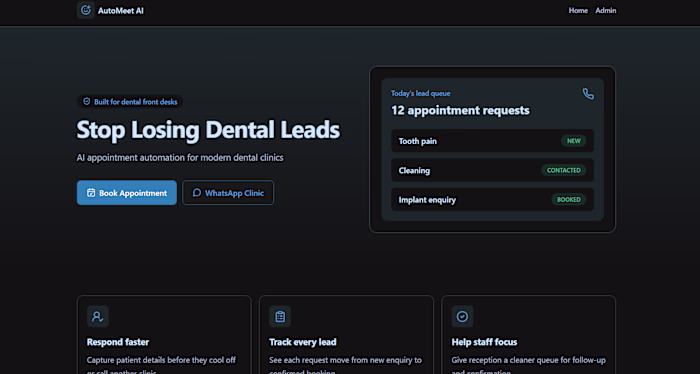Click the WhatsApp Clinic button
Viewport: 700px width, 374px height.
[x=228, y=193]
